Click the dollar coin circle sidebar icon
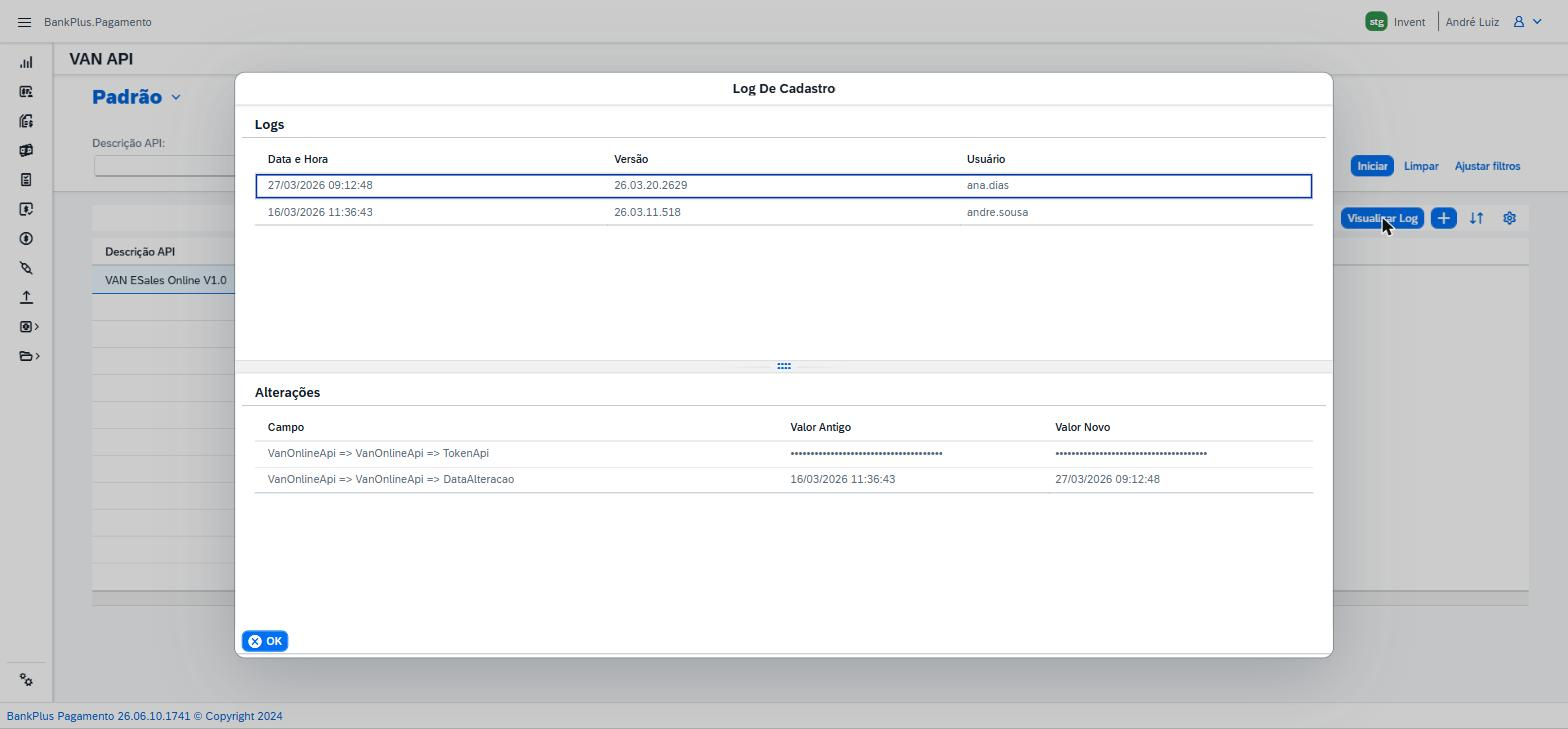The image size is (1568, 729). [26, 239]
